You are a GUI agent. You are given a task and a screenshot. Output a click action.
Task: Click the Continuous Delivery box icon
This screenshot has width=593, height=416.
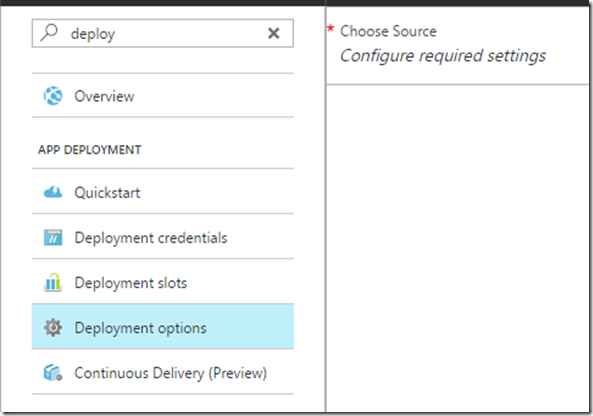(x=53, y=373)
